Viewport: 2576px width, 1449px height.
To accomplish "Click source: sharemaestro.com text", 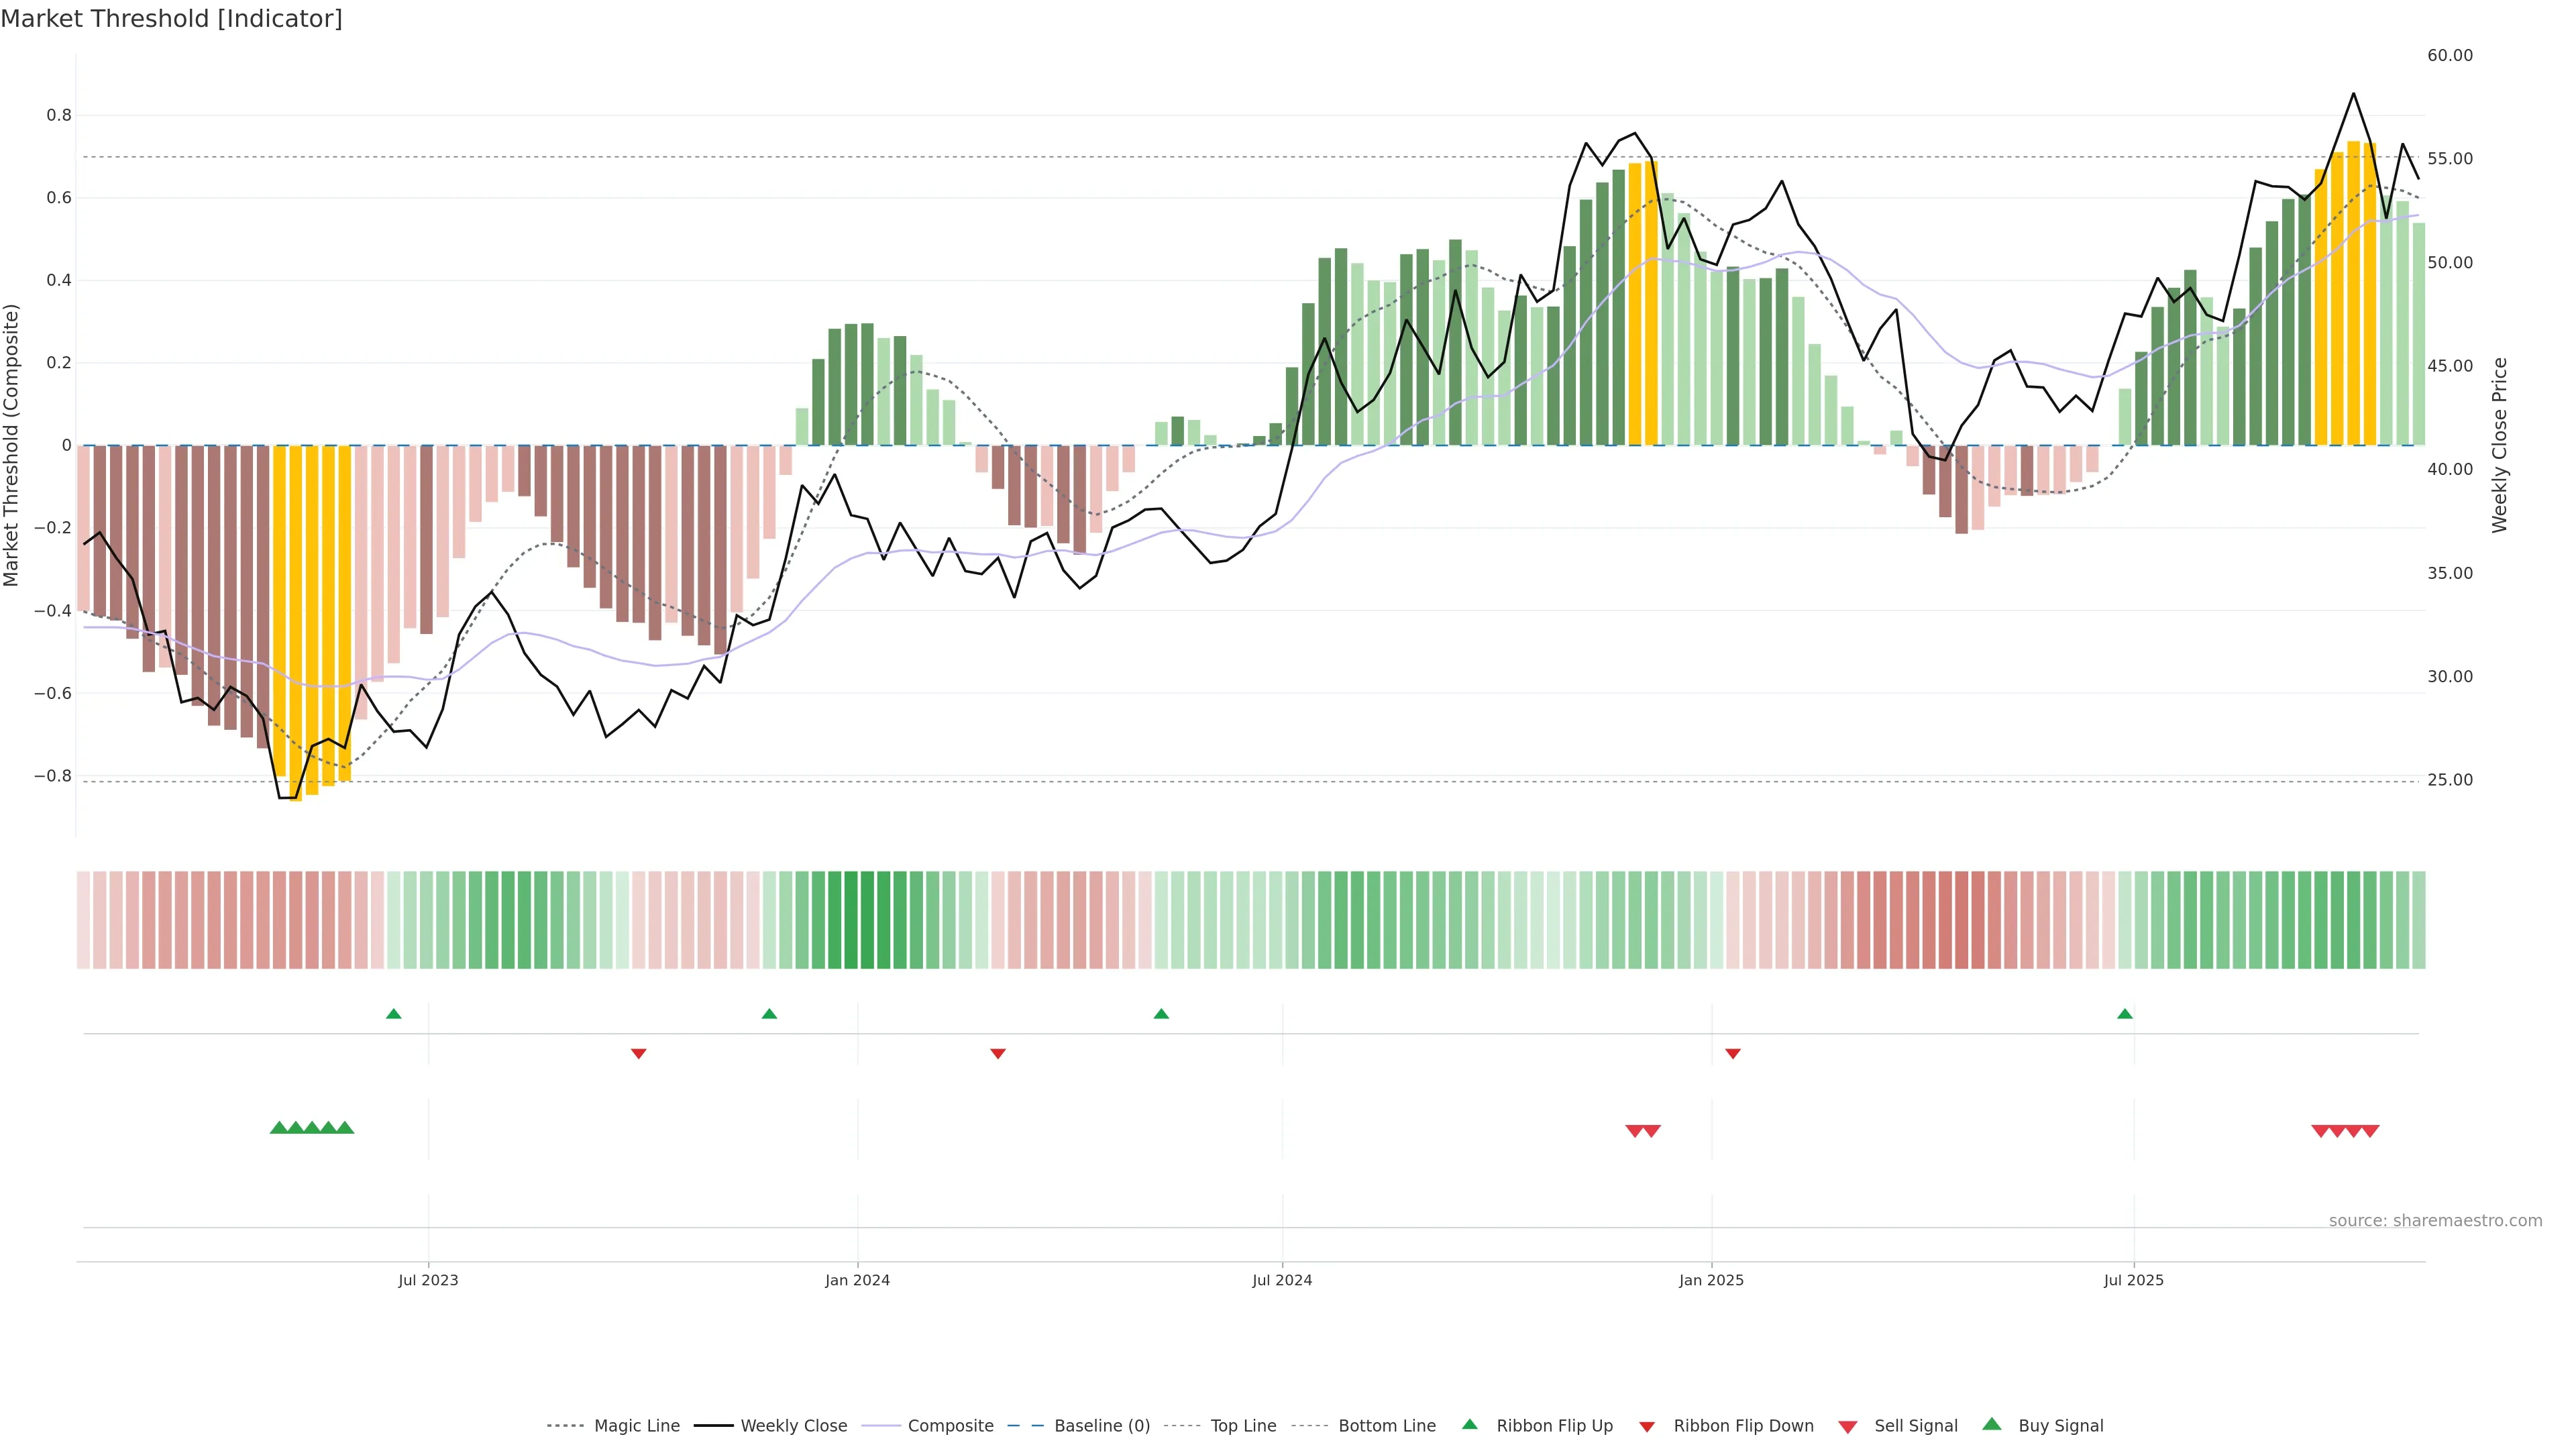I will tap(2435, 1221).
